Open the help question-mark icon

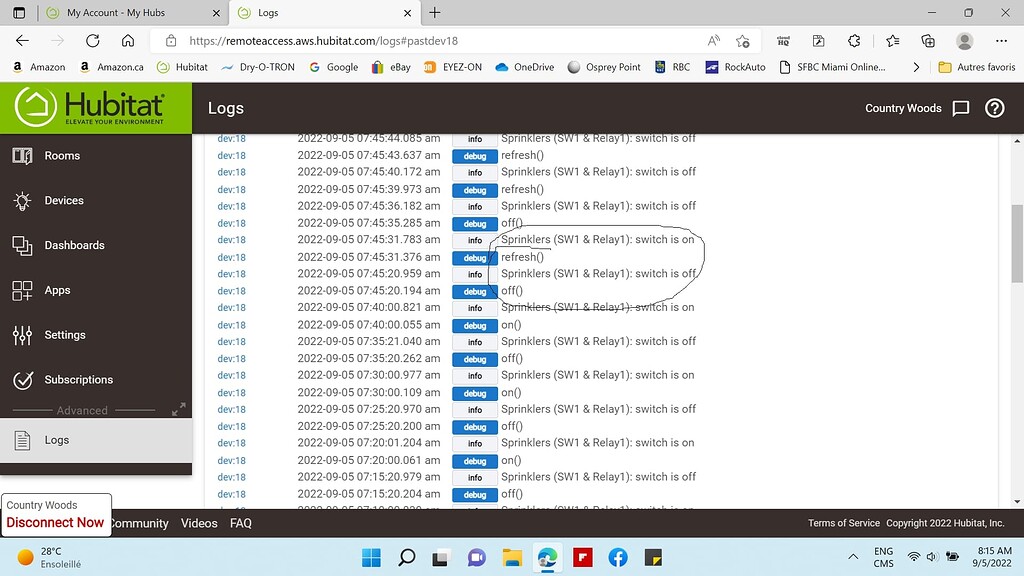tap(994, 107)
